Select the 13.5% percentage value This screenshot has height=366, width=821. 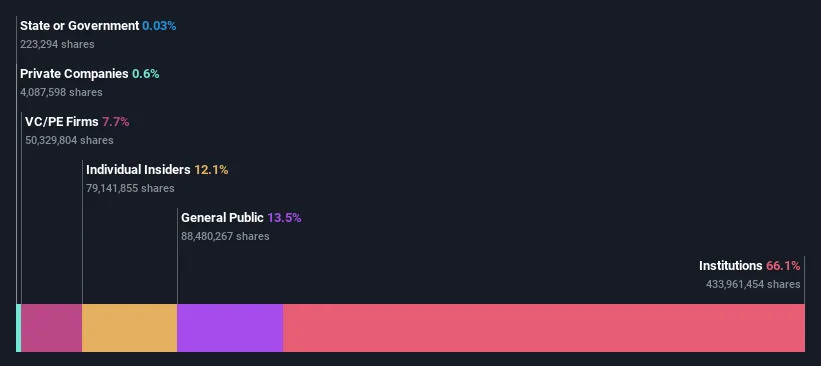point(284,218)
